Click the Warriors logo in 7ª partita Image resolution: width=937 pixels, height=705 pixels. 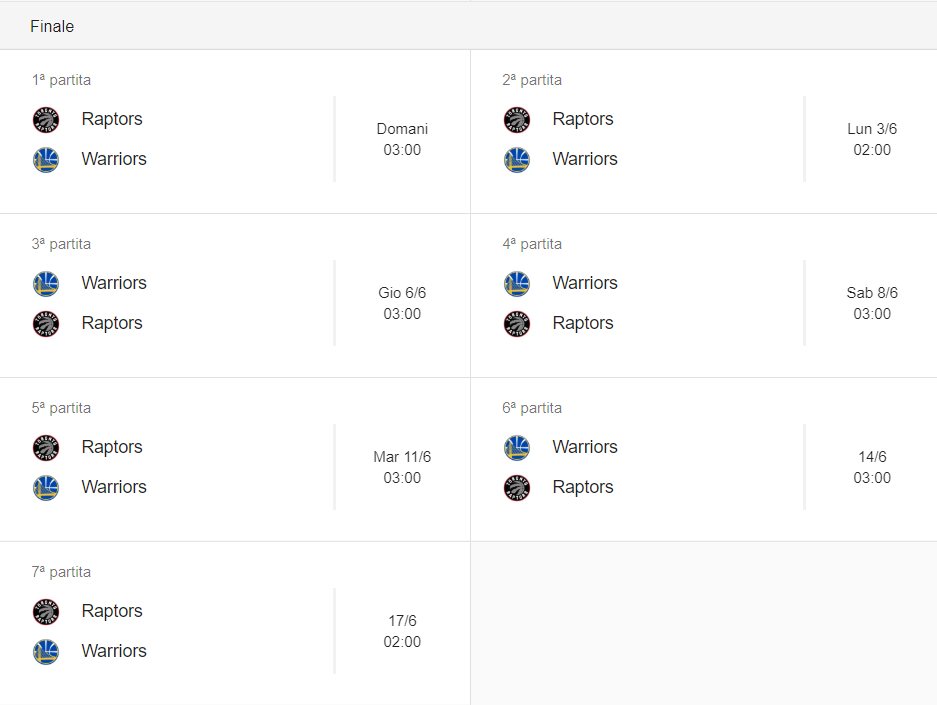point(46,652)
